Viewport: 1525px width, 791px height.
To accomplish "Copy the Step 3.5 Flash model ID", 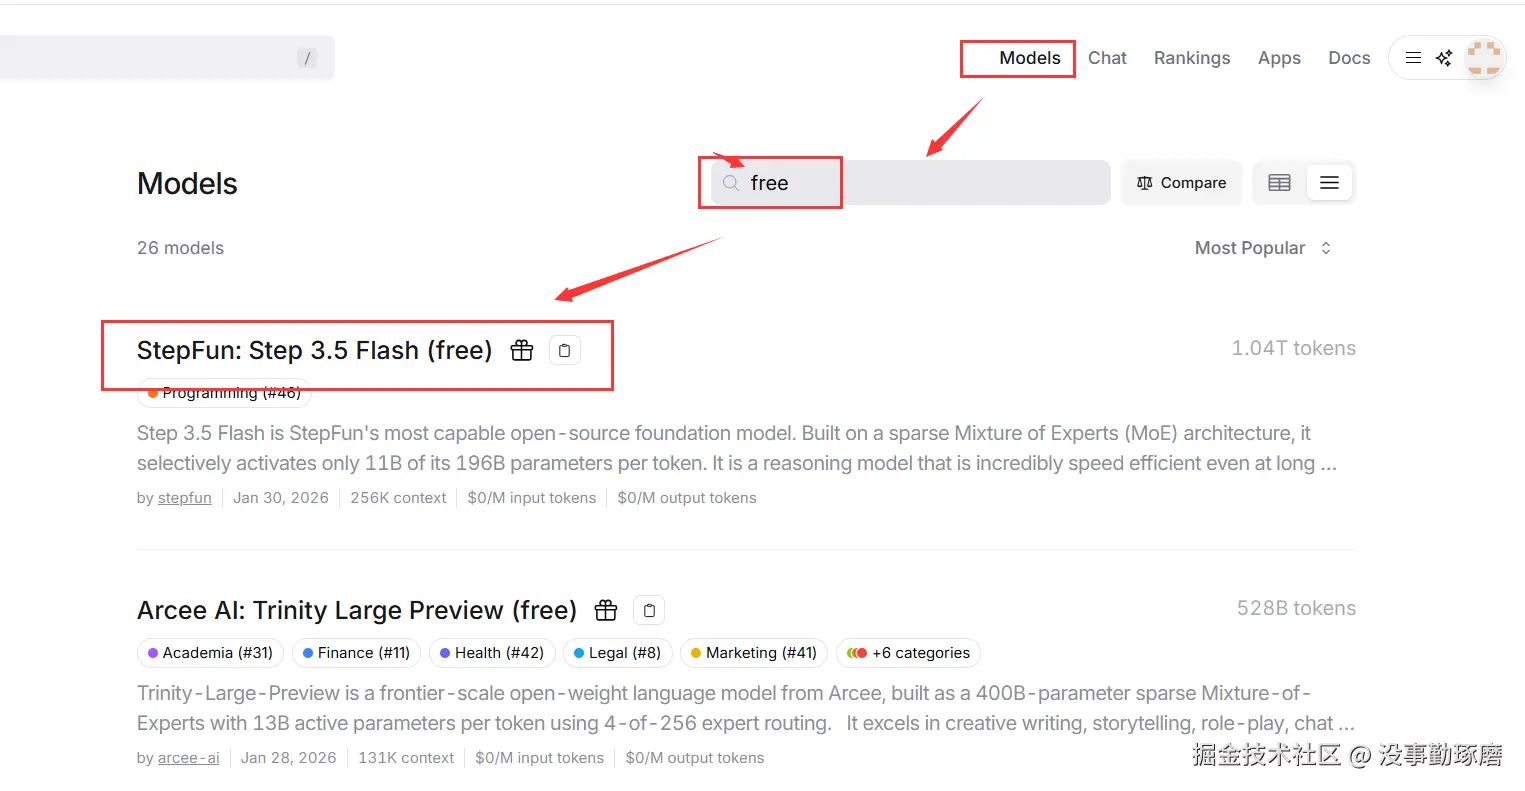I will pyautogui.click(x=564, y=350).
